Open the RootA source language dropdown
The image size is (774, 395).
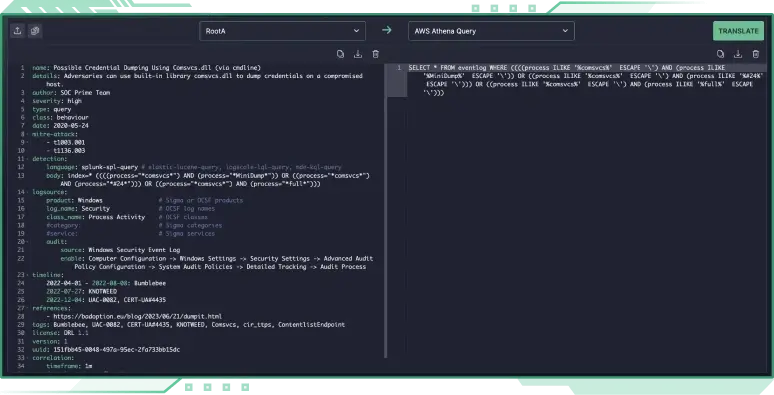[282, 31]
